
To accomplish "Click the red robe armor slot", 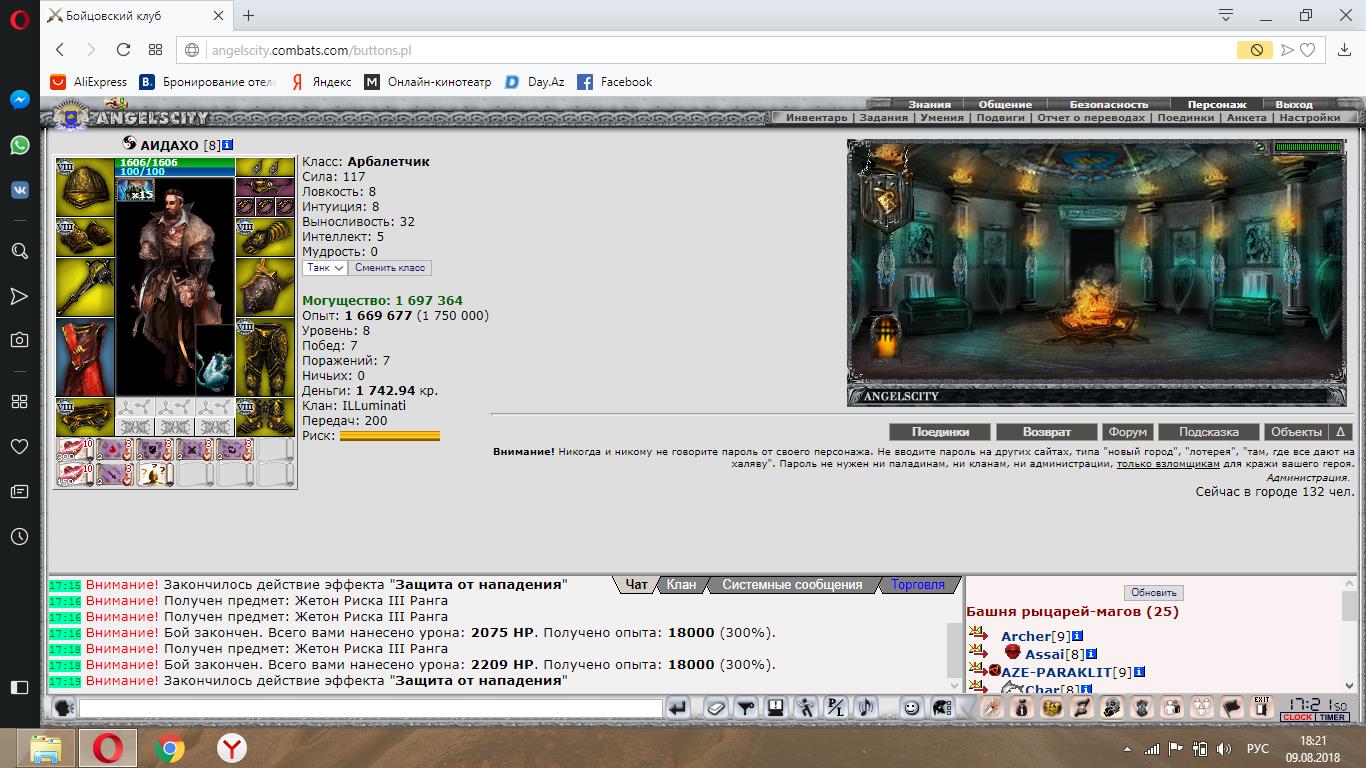I will [85, 357].
